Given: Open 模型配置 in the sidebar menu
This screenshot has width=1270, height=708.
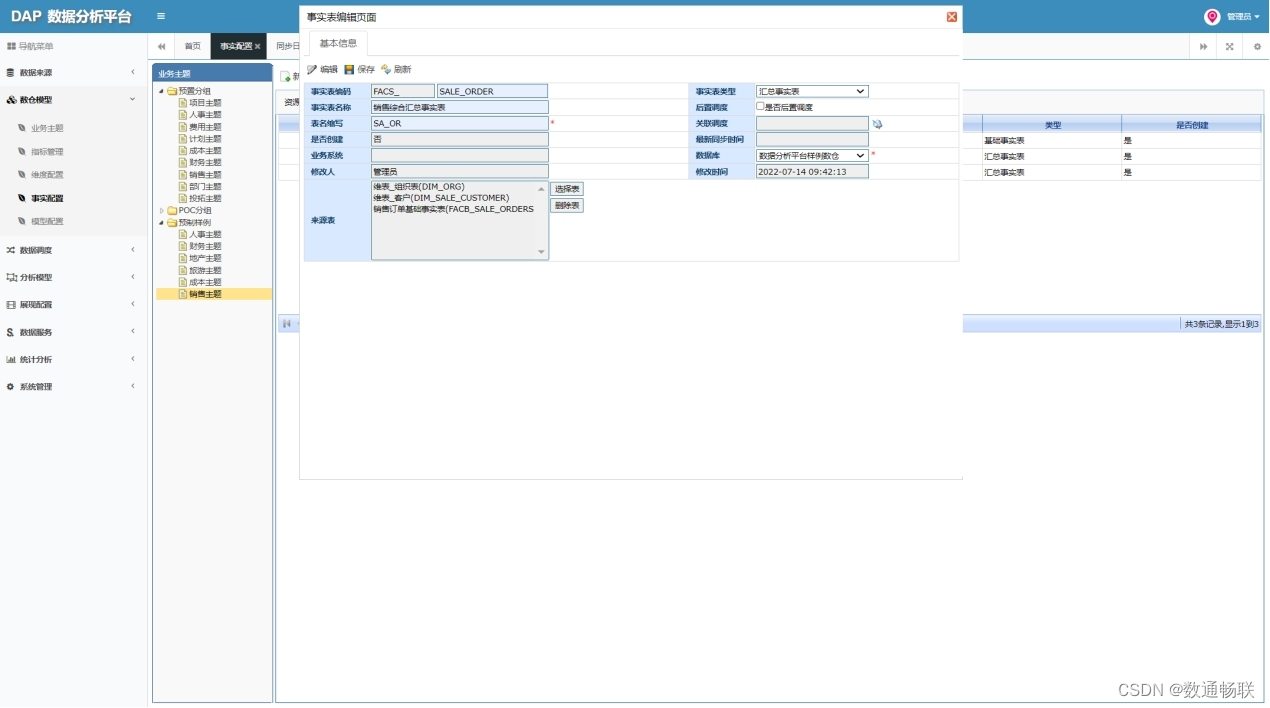Looking at the screenshot, I should [x=46, y=221].
